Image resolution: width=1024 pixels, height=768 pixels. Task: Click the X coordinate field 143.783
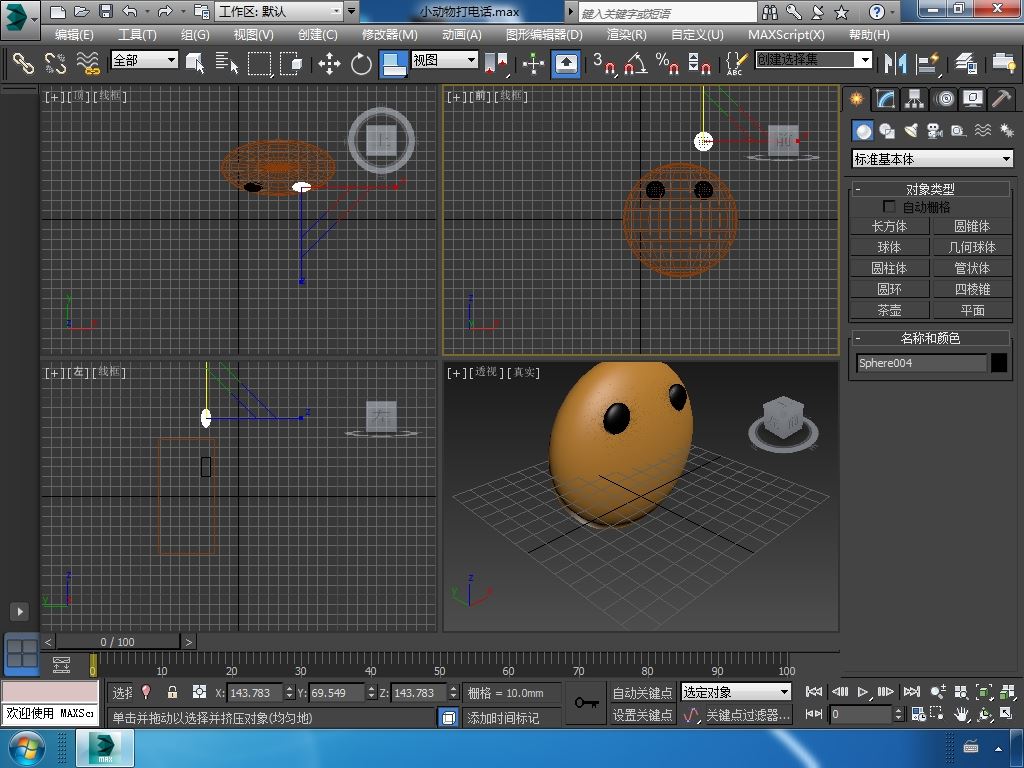(x=255, y=692)
